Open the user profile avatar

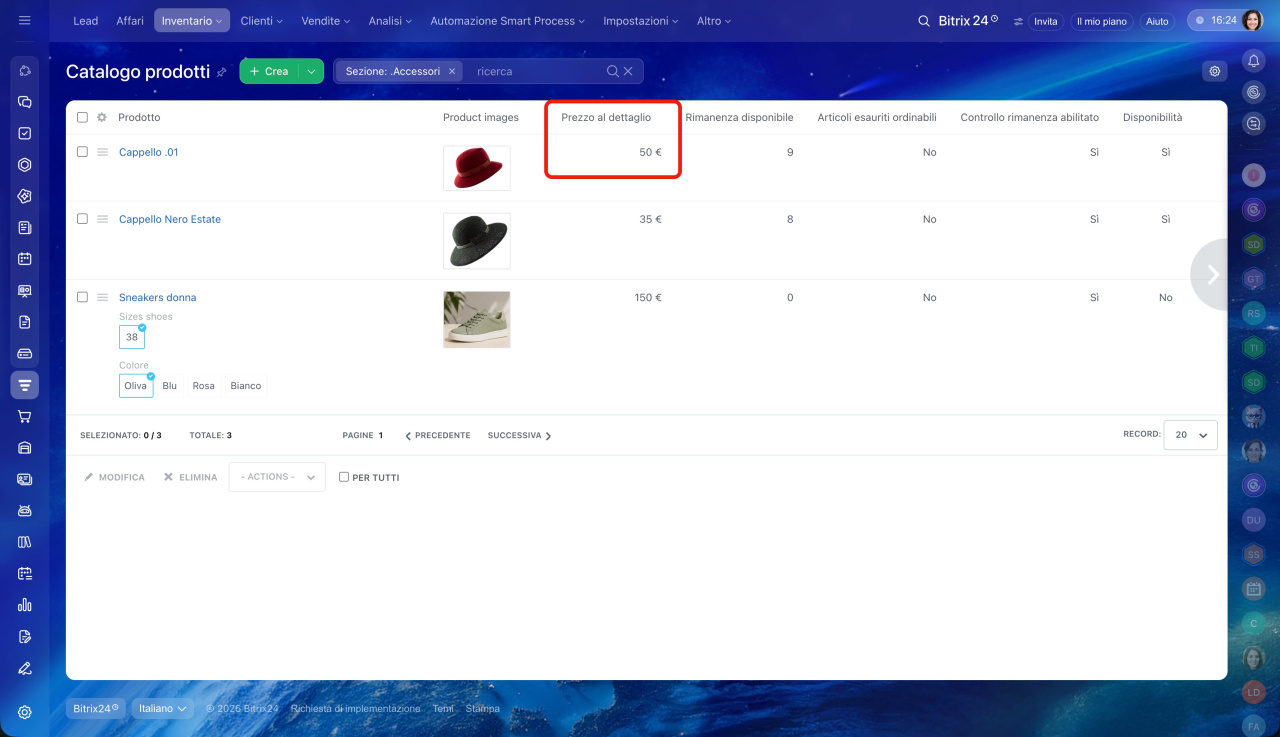1253,20
